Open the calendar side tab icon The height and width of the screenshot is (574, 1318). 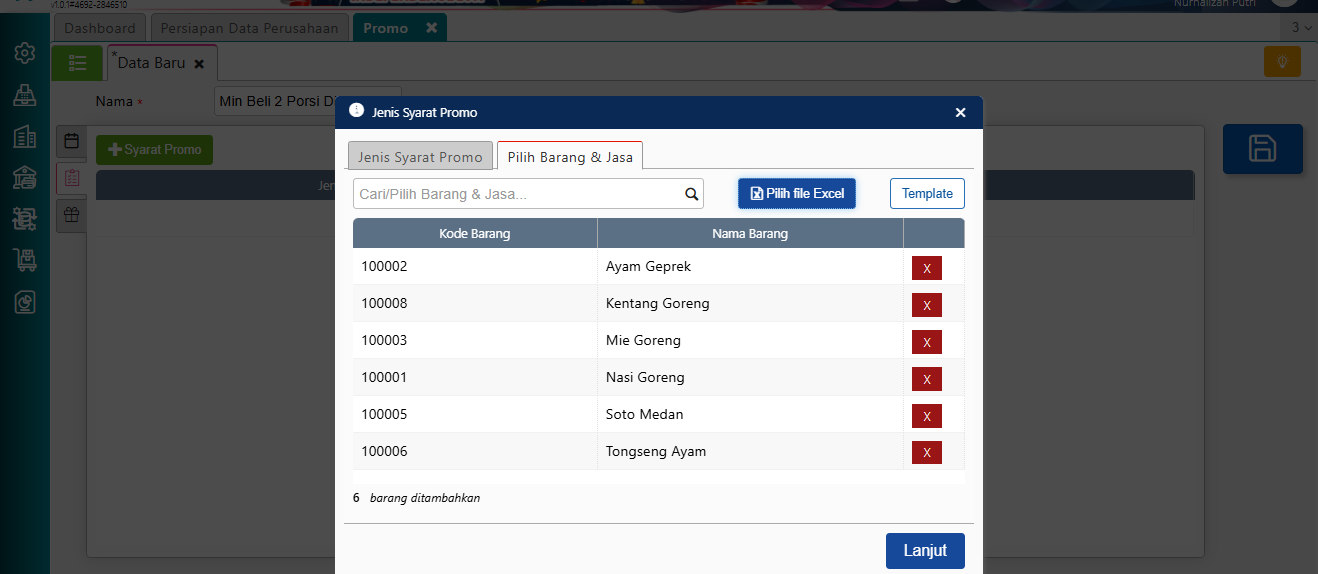[72, 141]
